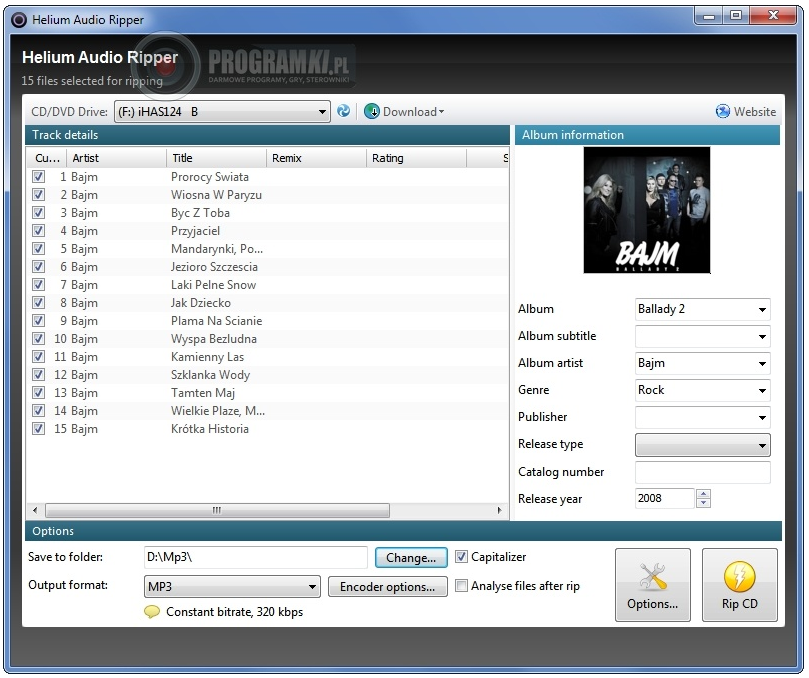Viewport: 809px width, 678px height.
Task: Select the Szklanka Wody track title
Action: 211,375
